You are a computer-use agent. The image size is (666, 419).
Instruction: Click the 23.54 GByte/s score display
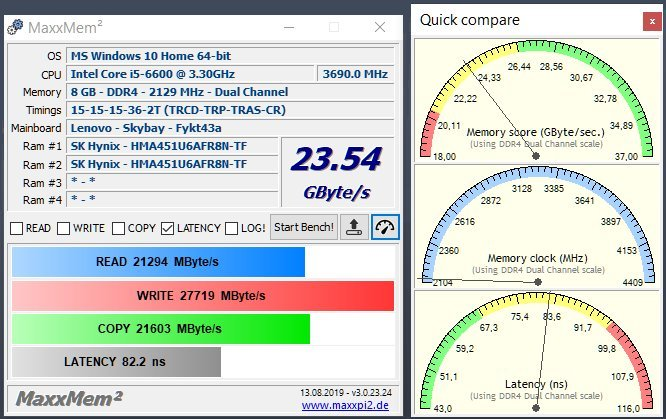coord(338,173)
